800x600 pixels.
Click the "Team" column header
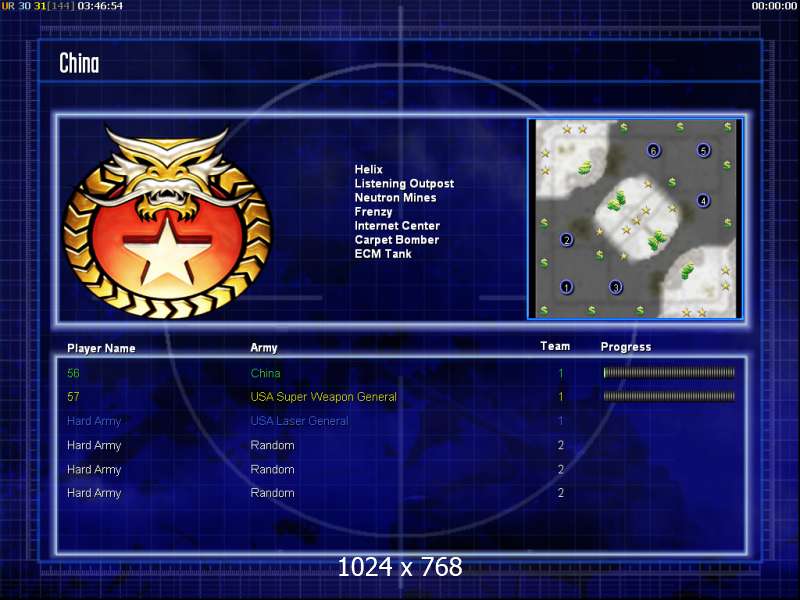(555, 346)
